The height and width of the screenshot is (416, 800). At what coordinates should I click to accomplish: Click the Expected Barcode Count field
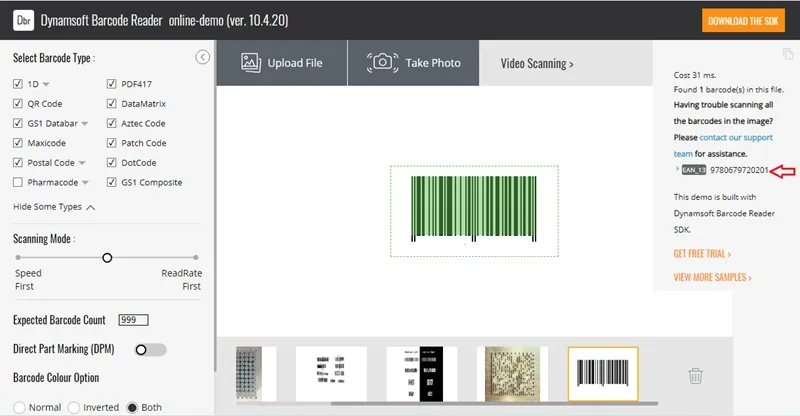(x=133, y=320)
